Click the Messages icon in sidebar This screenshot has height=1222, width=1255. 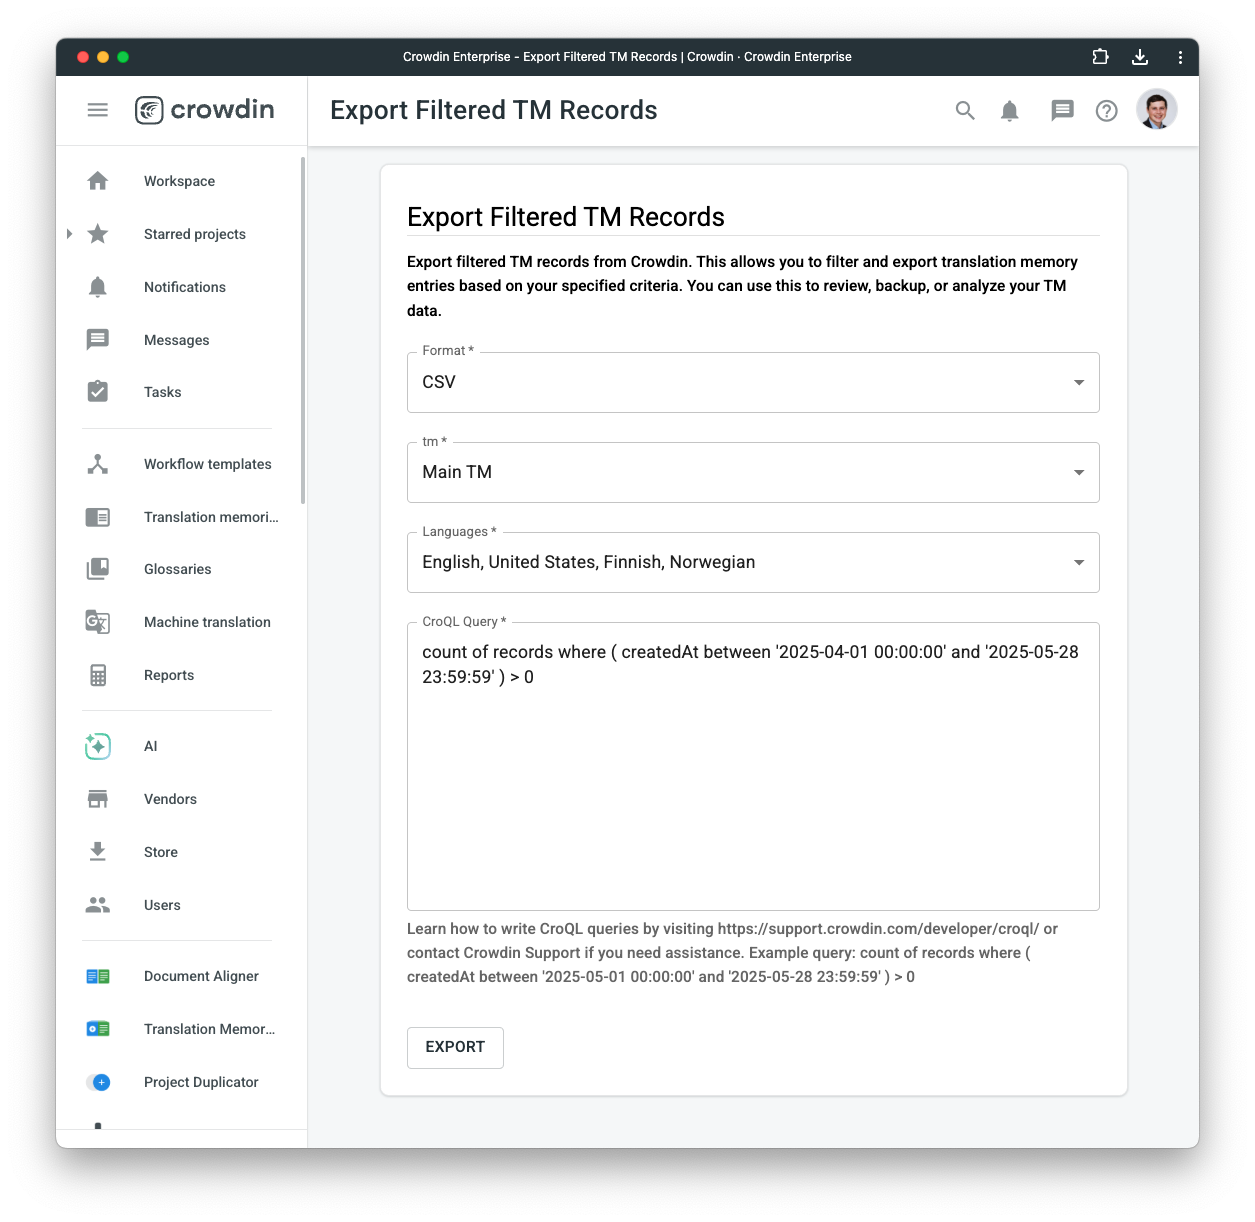point(98,340)
